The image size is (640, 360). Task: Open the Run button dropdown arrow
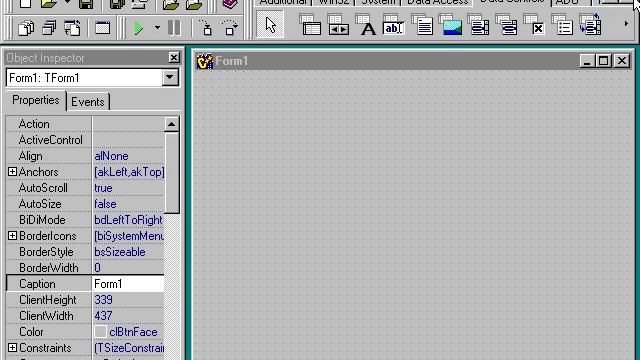[157, 28]
